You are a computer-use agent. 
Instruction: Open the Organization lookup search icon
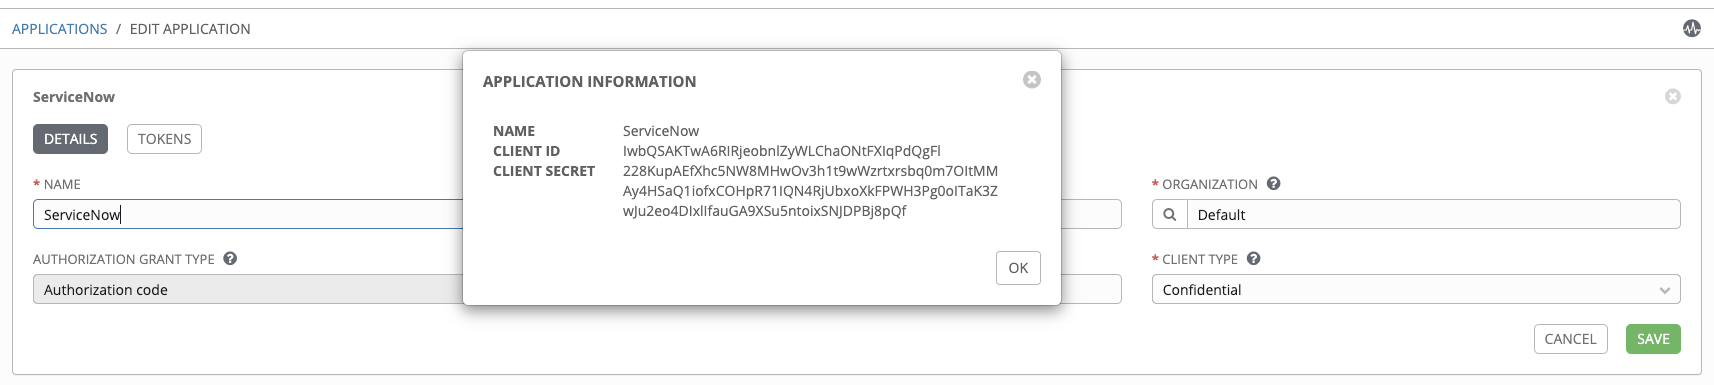click(x=1169, y=214)
